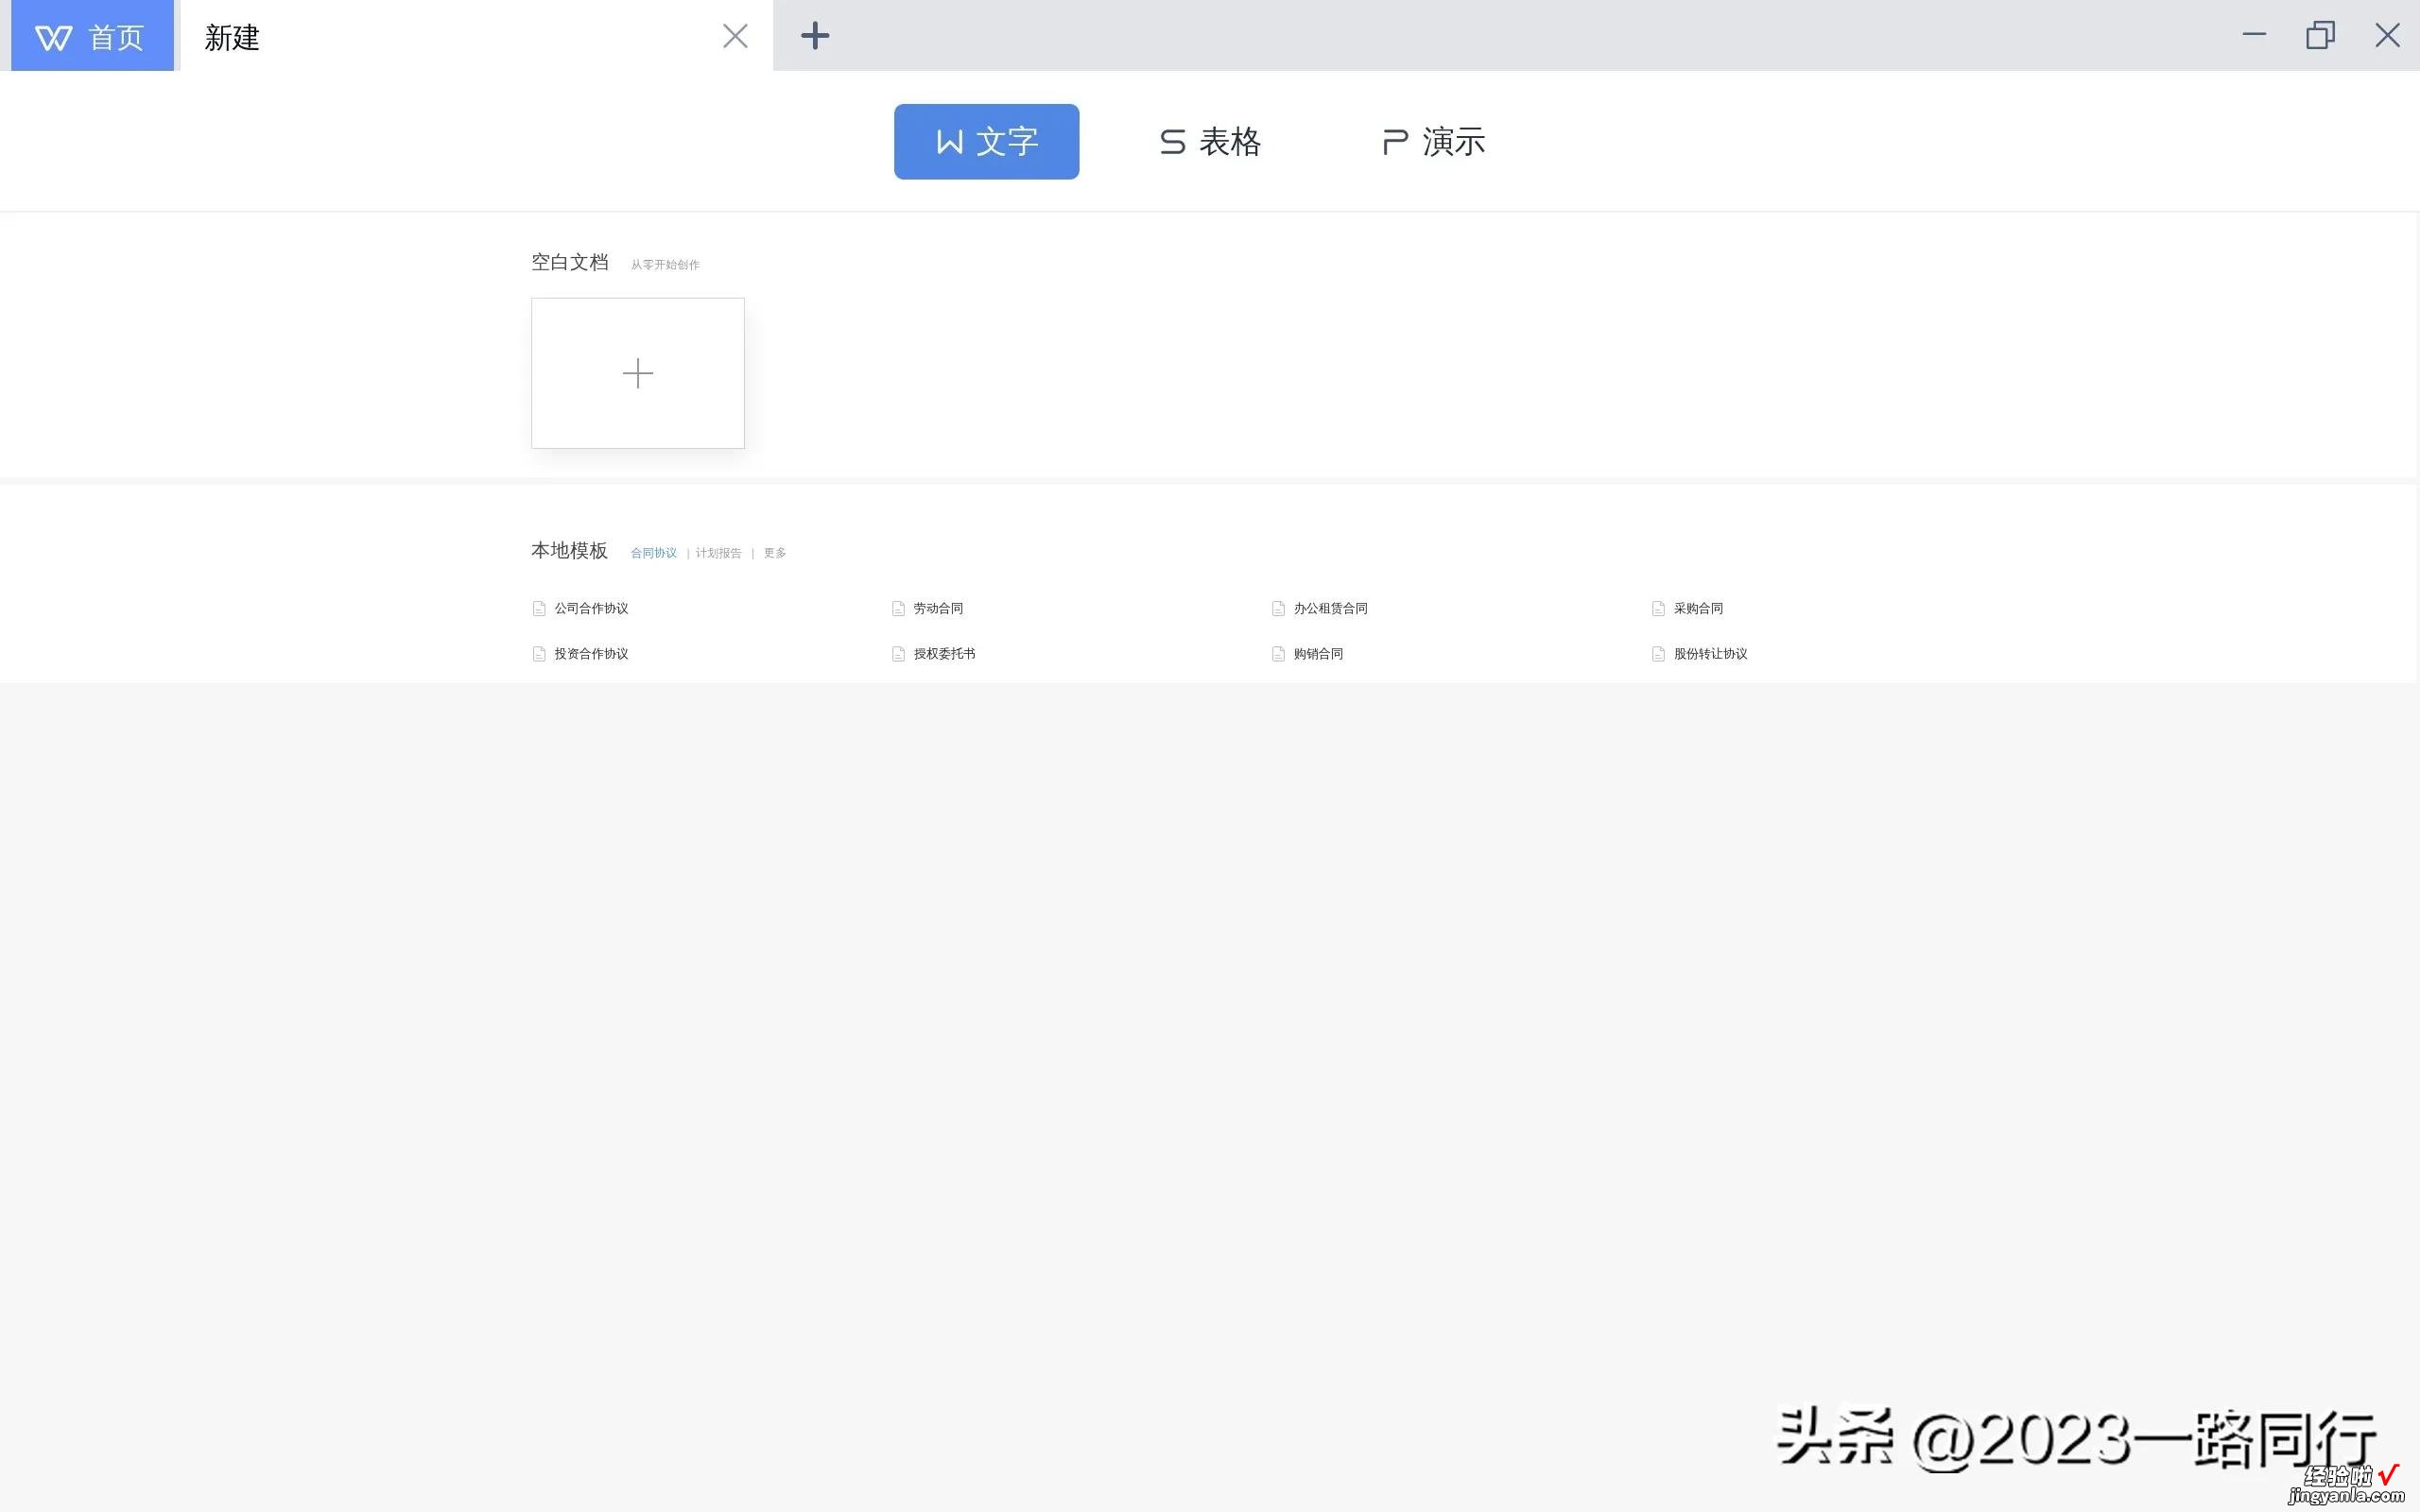The width and height of the screenshot is (2420, 1512).
Task: Restore down the WPS window
Action: 2320,35
